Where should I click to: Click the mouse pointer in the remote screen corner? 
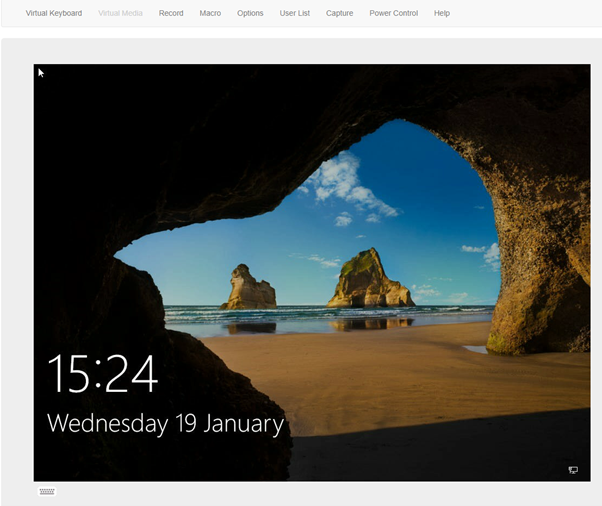40,72
